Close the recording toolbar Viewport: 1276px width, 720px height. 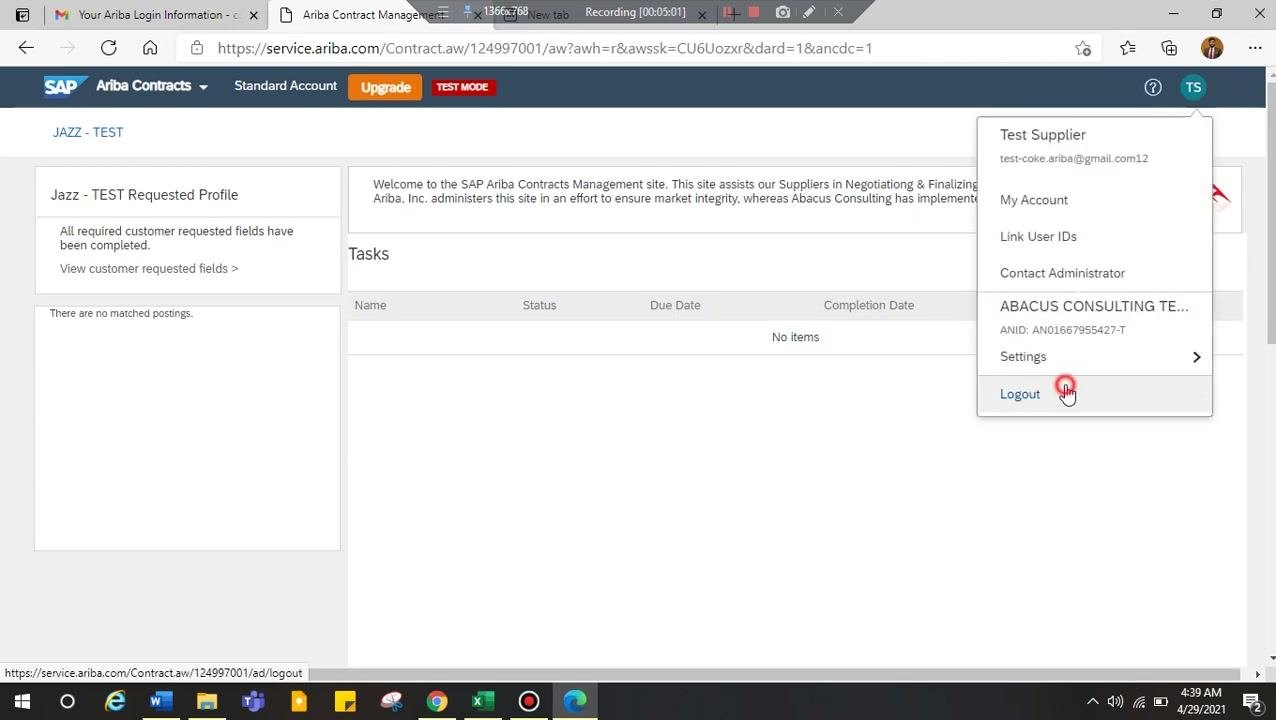[x=838, y=13]
